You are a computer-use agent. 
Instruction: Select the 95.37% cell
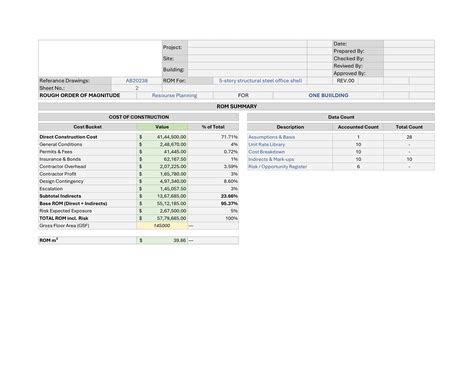213,203
